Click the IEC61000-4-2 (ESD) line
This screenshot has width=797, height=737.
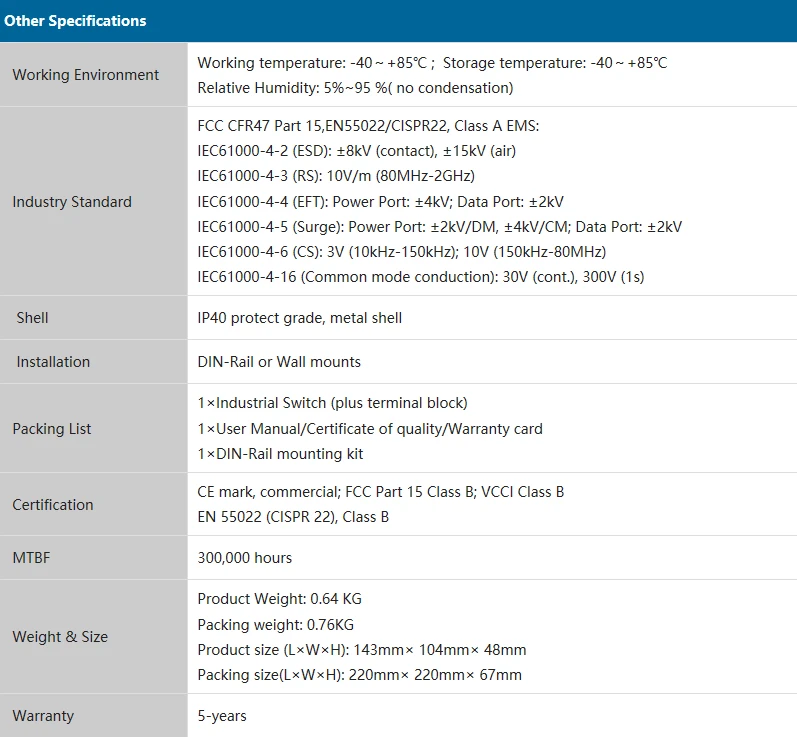356,151
